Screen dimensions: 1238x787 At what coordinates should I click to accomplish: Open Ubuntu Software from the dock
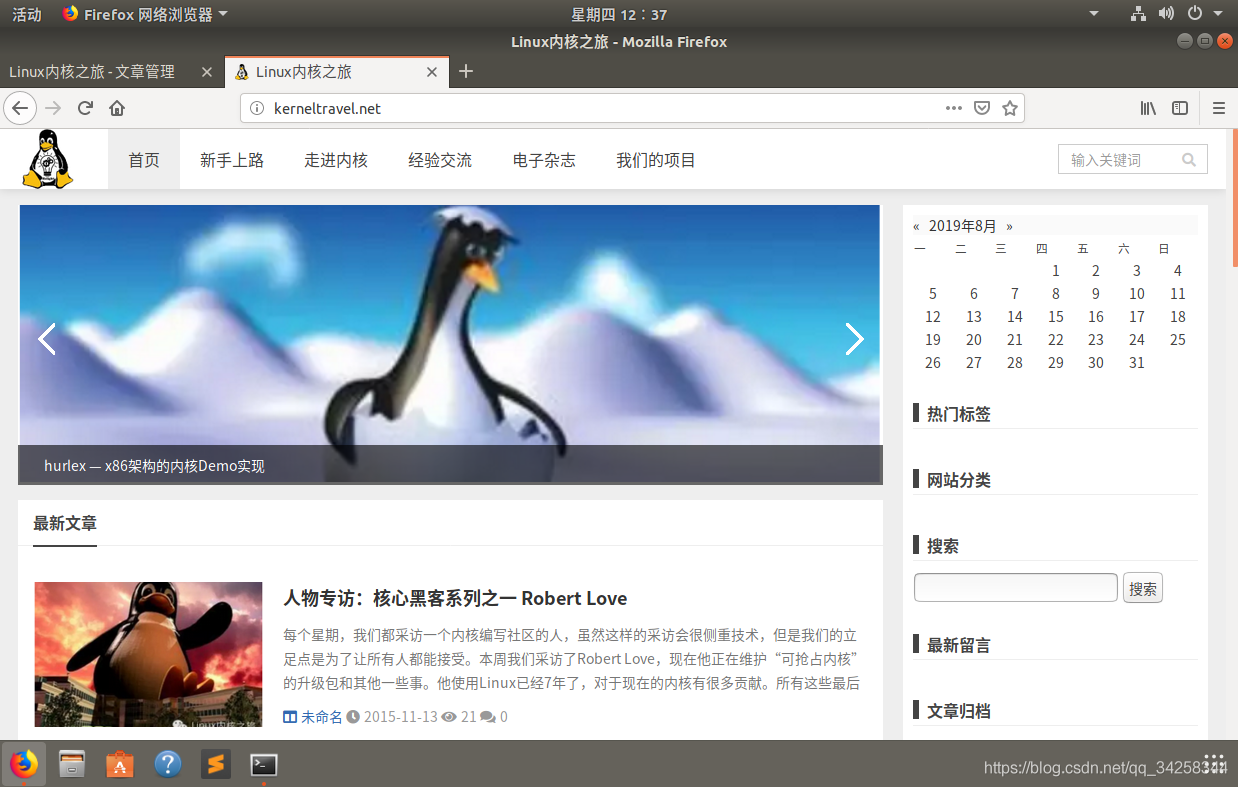click(119, 764)
